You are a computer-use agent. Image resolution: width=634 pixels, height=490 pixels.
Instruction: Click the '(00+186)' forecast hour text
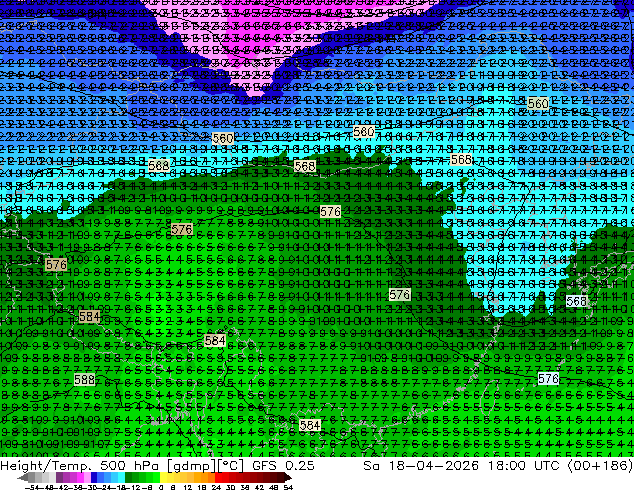(600, 466)
